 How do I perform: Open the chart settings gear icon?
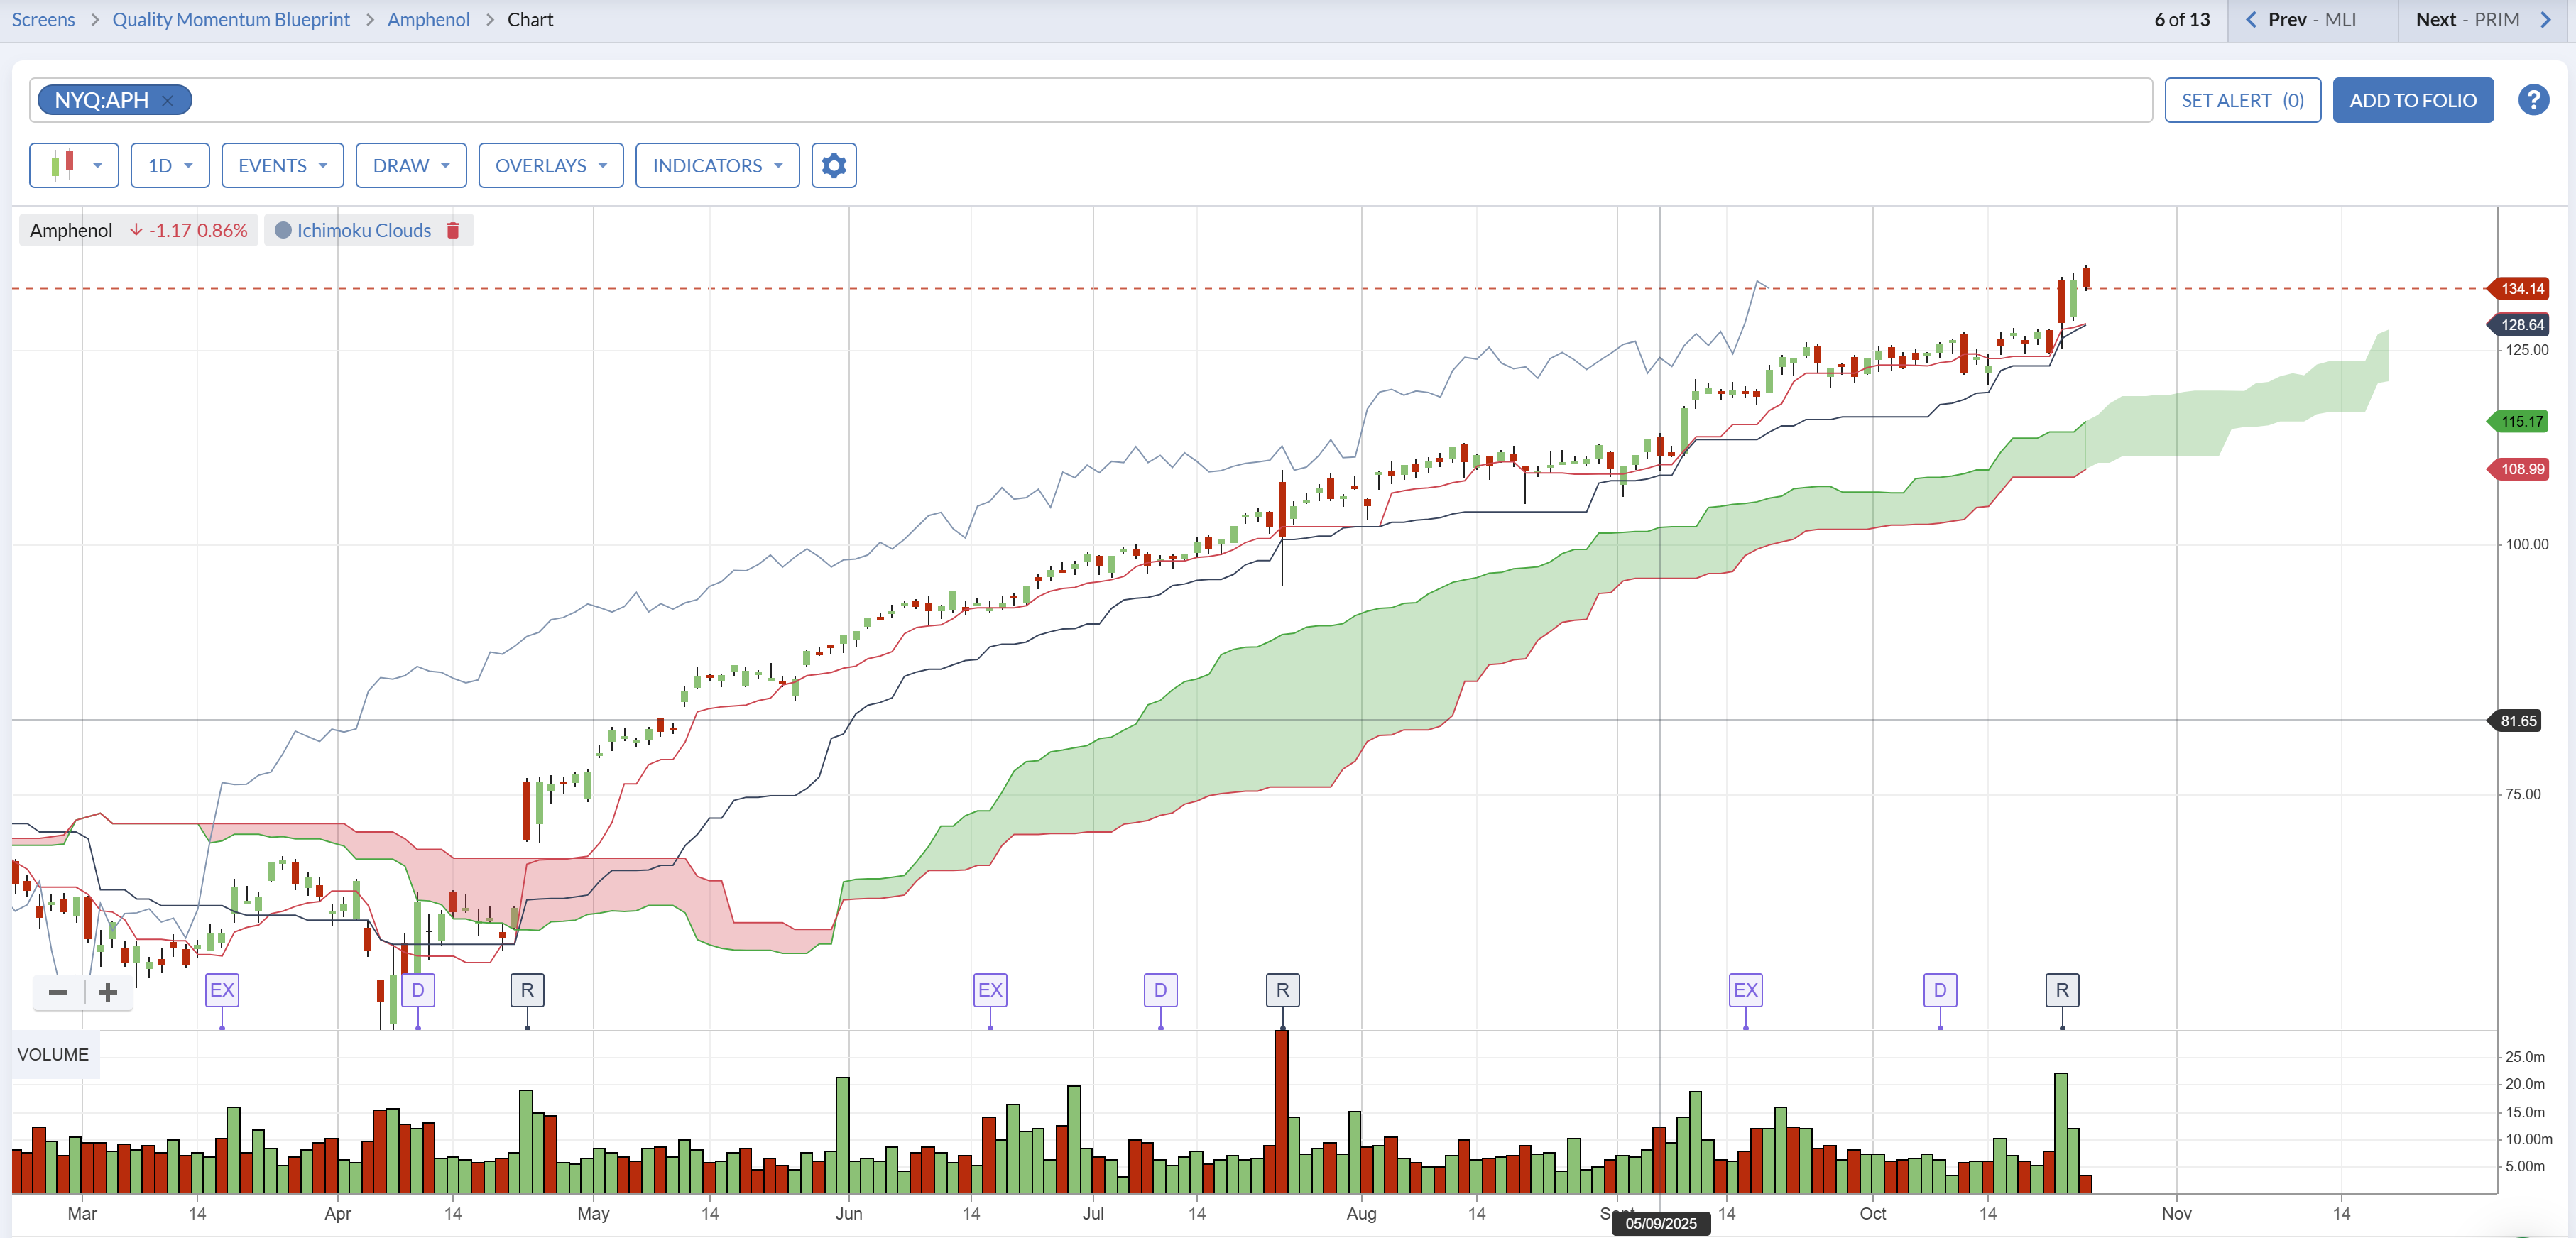pyautogui.click(x=833, y=165)
